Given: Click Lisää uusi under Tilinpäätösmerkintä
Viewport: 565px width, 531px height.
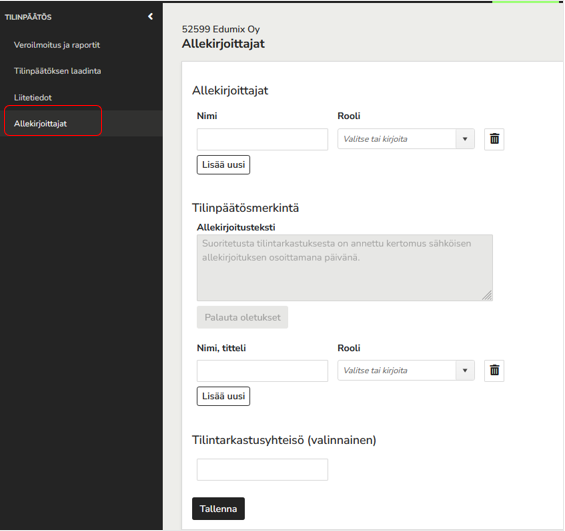Looking at the screenshot, I should coord(223,396).
